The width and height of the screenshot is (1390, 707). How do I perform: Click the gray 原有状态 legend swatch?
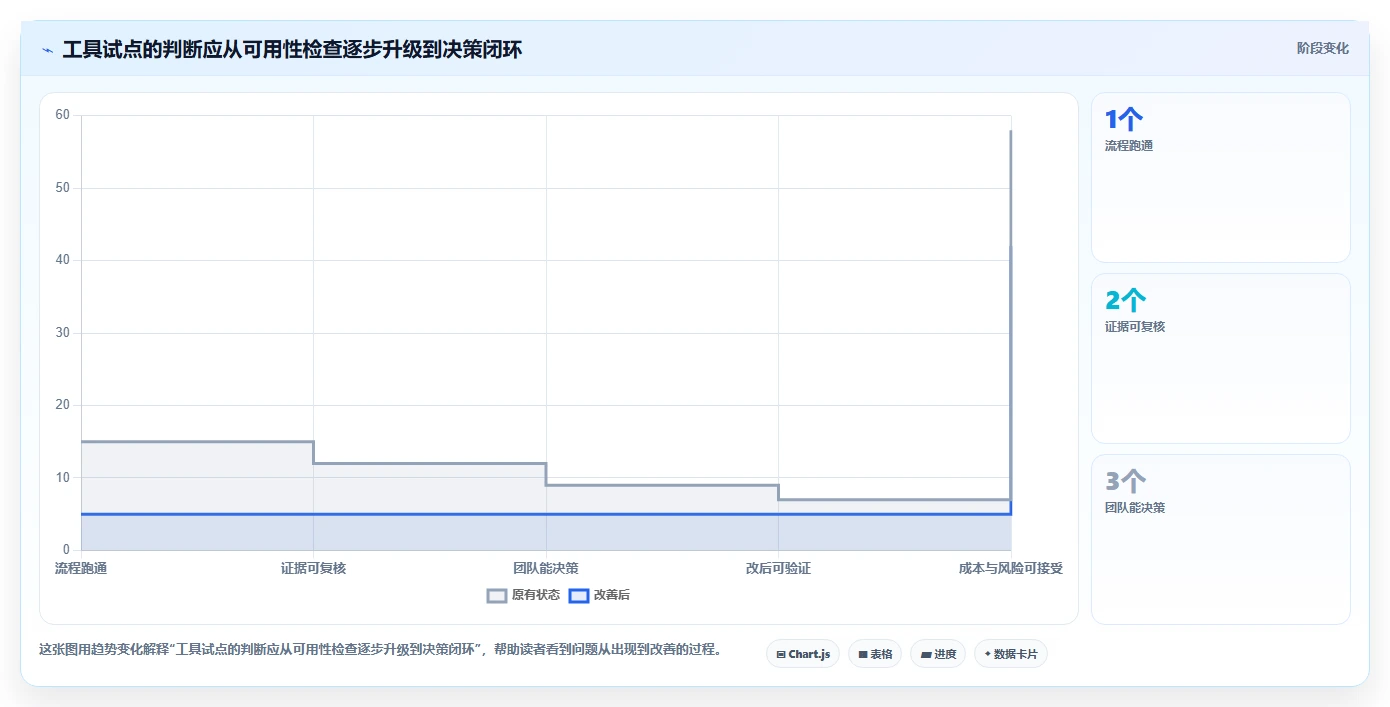click(497, 595)
